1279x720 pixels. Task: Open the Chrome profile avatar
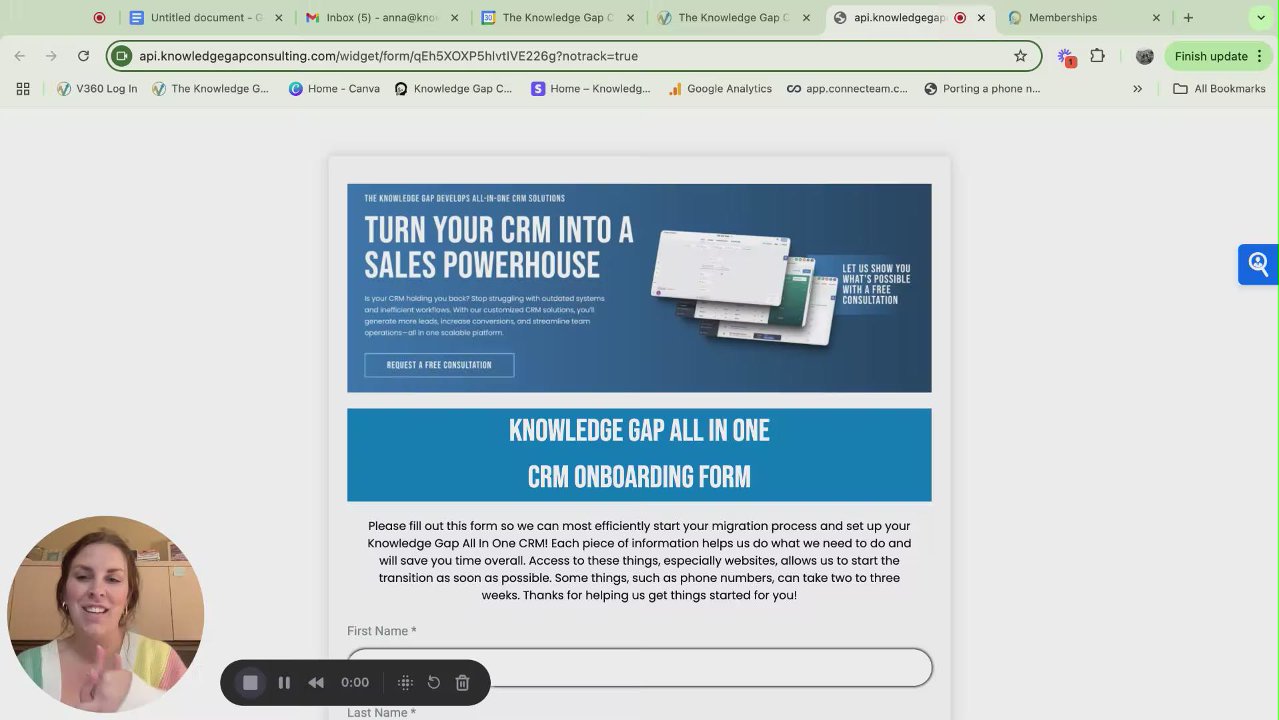click(x=1144, y=56)
